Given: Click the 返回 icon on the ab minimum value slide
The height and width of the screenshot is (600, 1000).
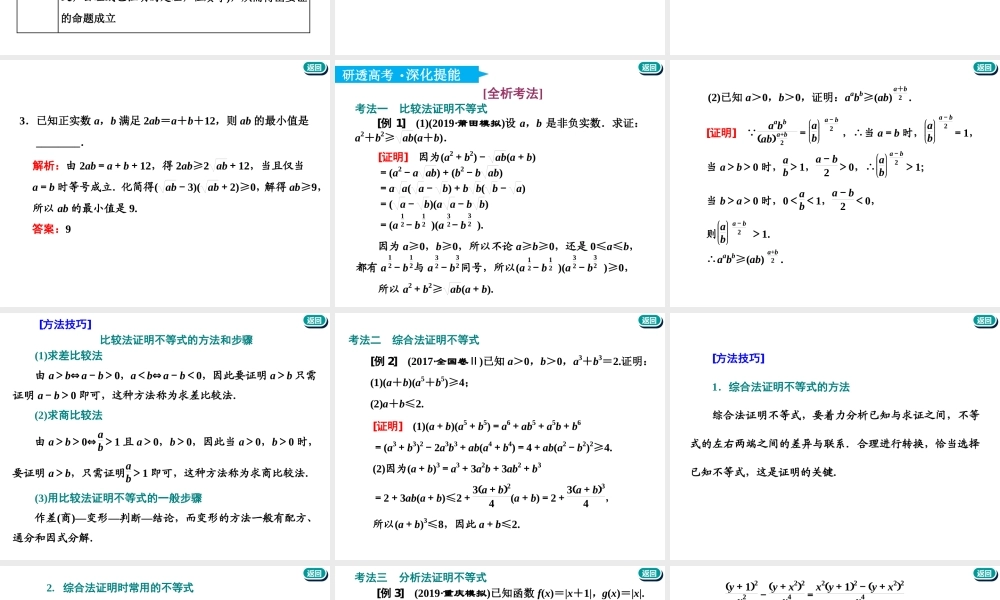Looking at the screenshot, I should pyautogui.click(x=314, y=68).
